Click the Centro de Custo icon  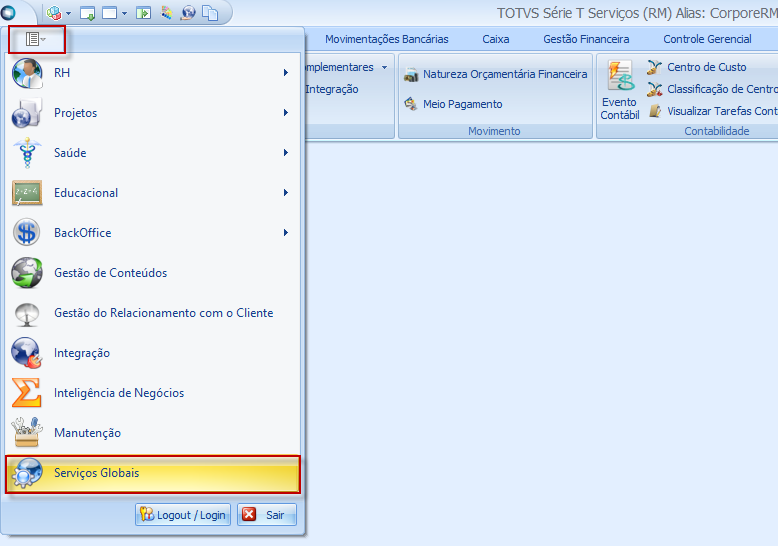(654, 67)
